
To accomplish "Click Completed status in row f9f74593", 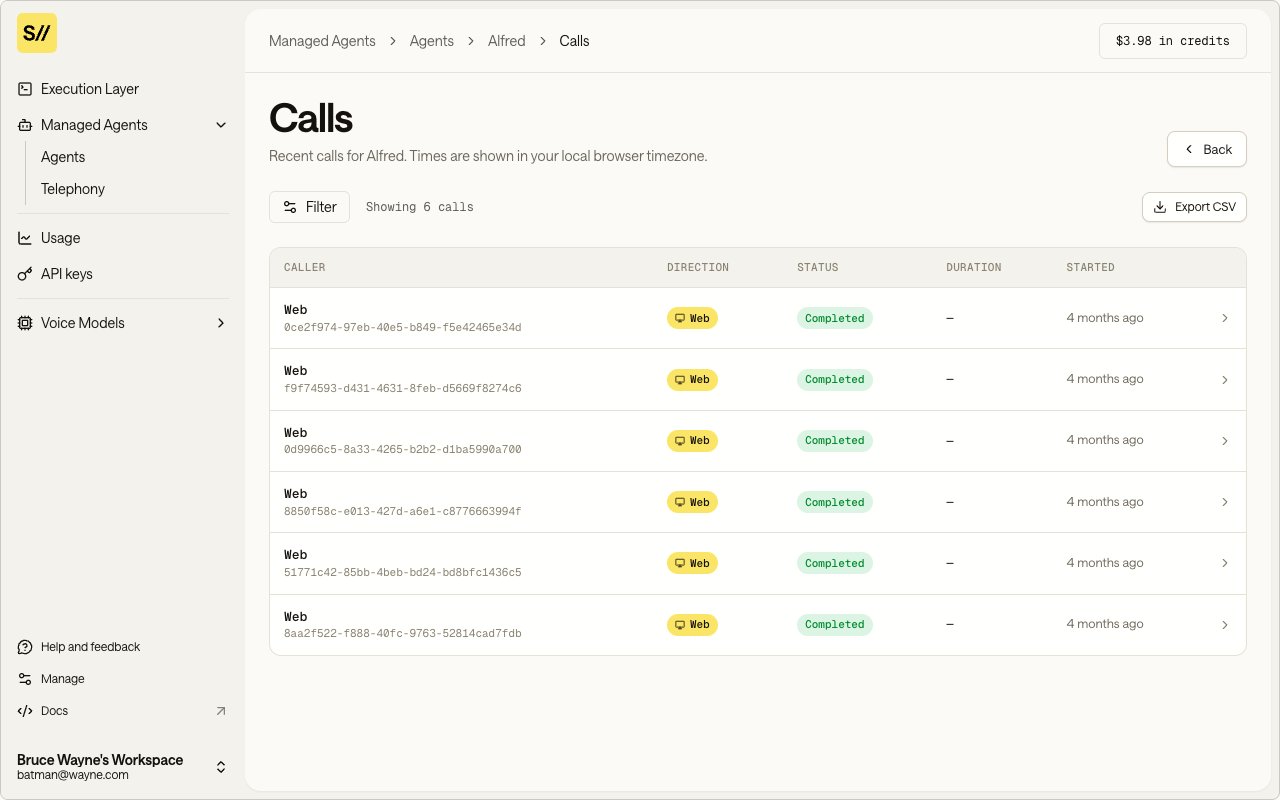I will pyautogui.click(x=835, y=380).
